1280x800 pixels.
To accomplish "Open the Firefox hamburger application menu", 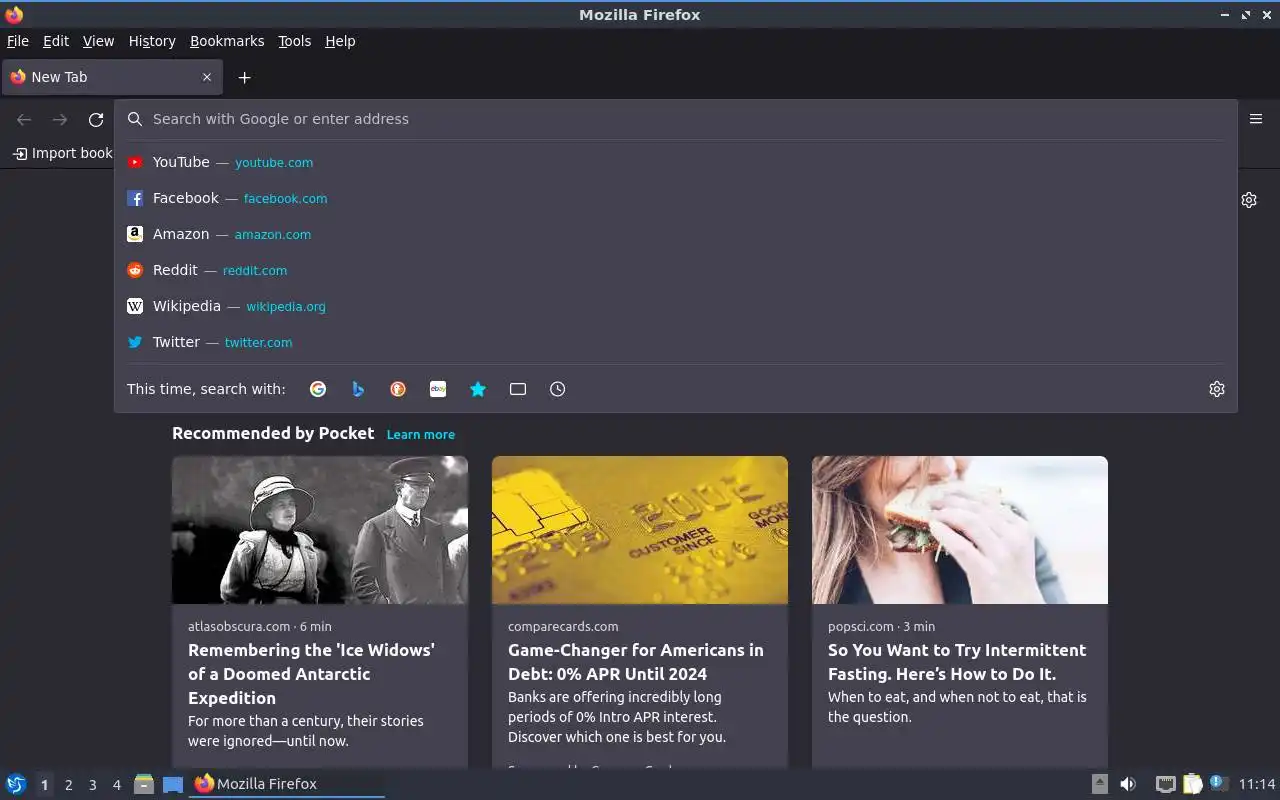I will click(1256, 119).
